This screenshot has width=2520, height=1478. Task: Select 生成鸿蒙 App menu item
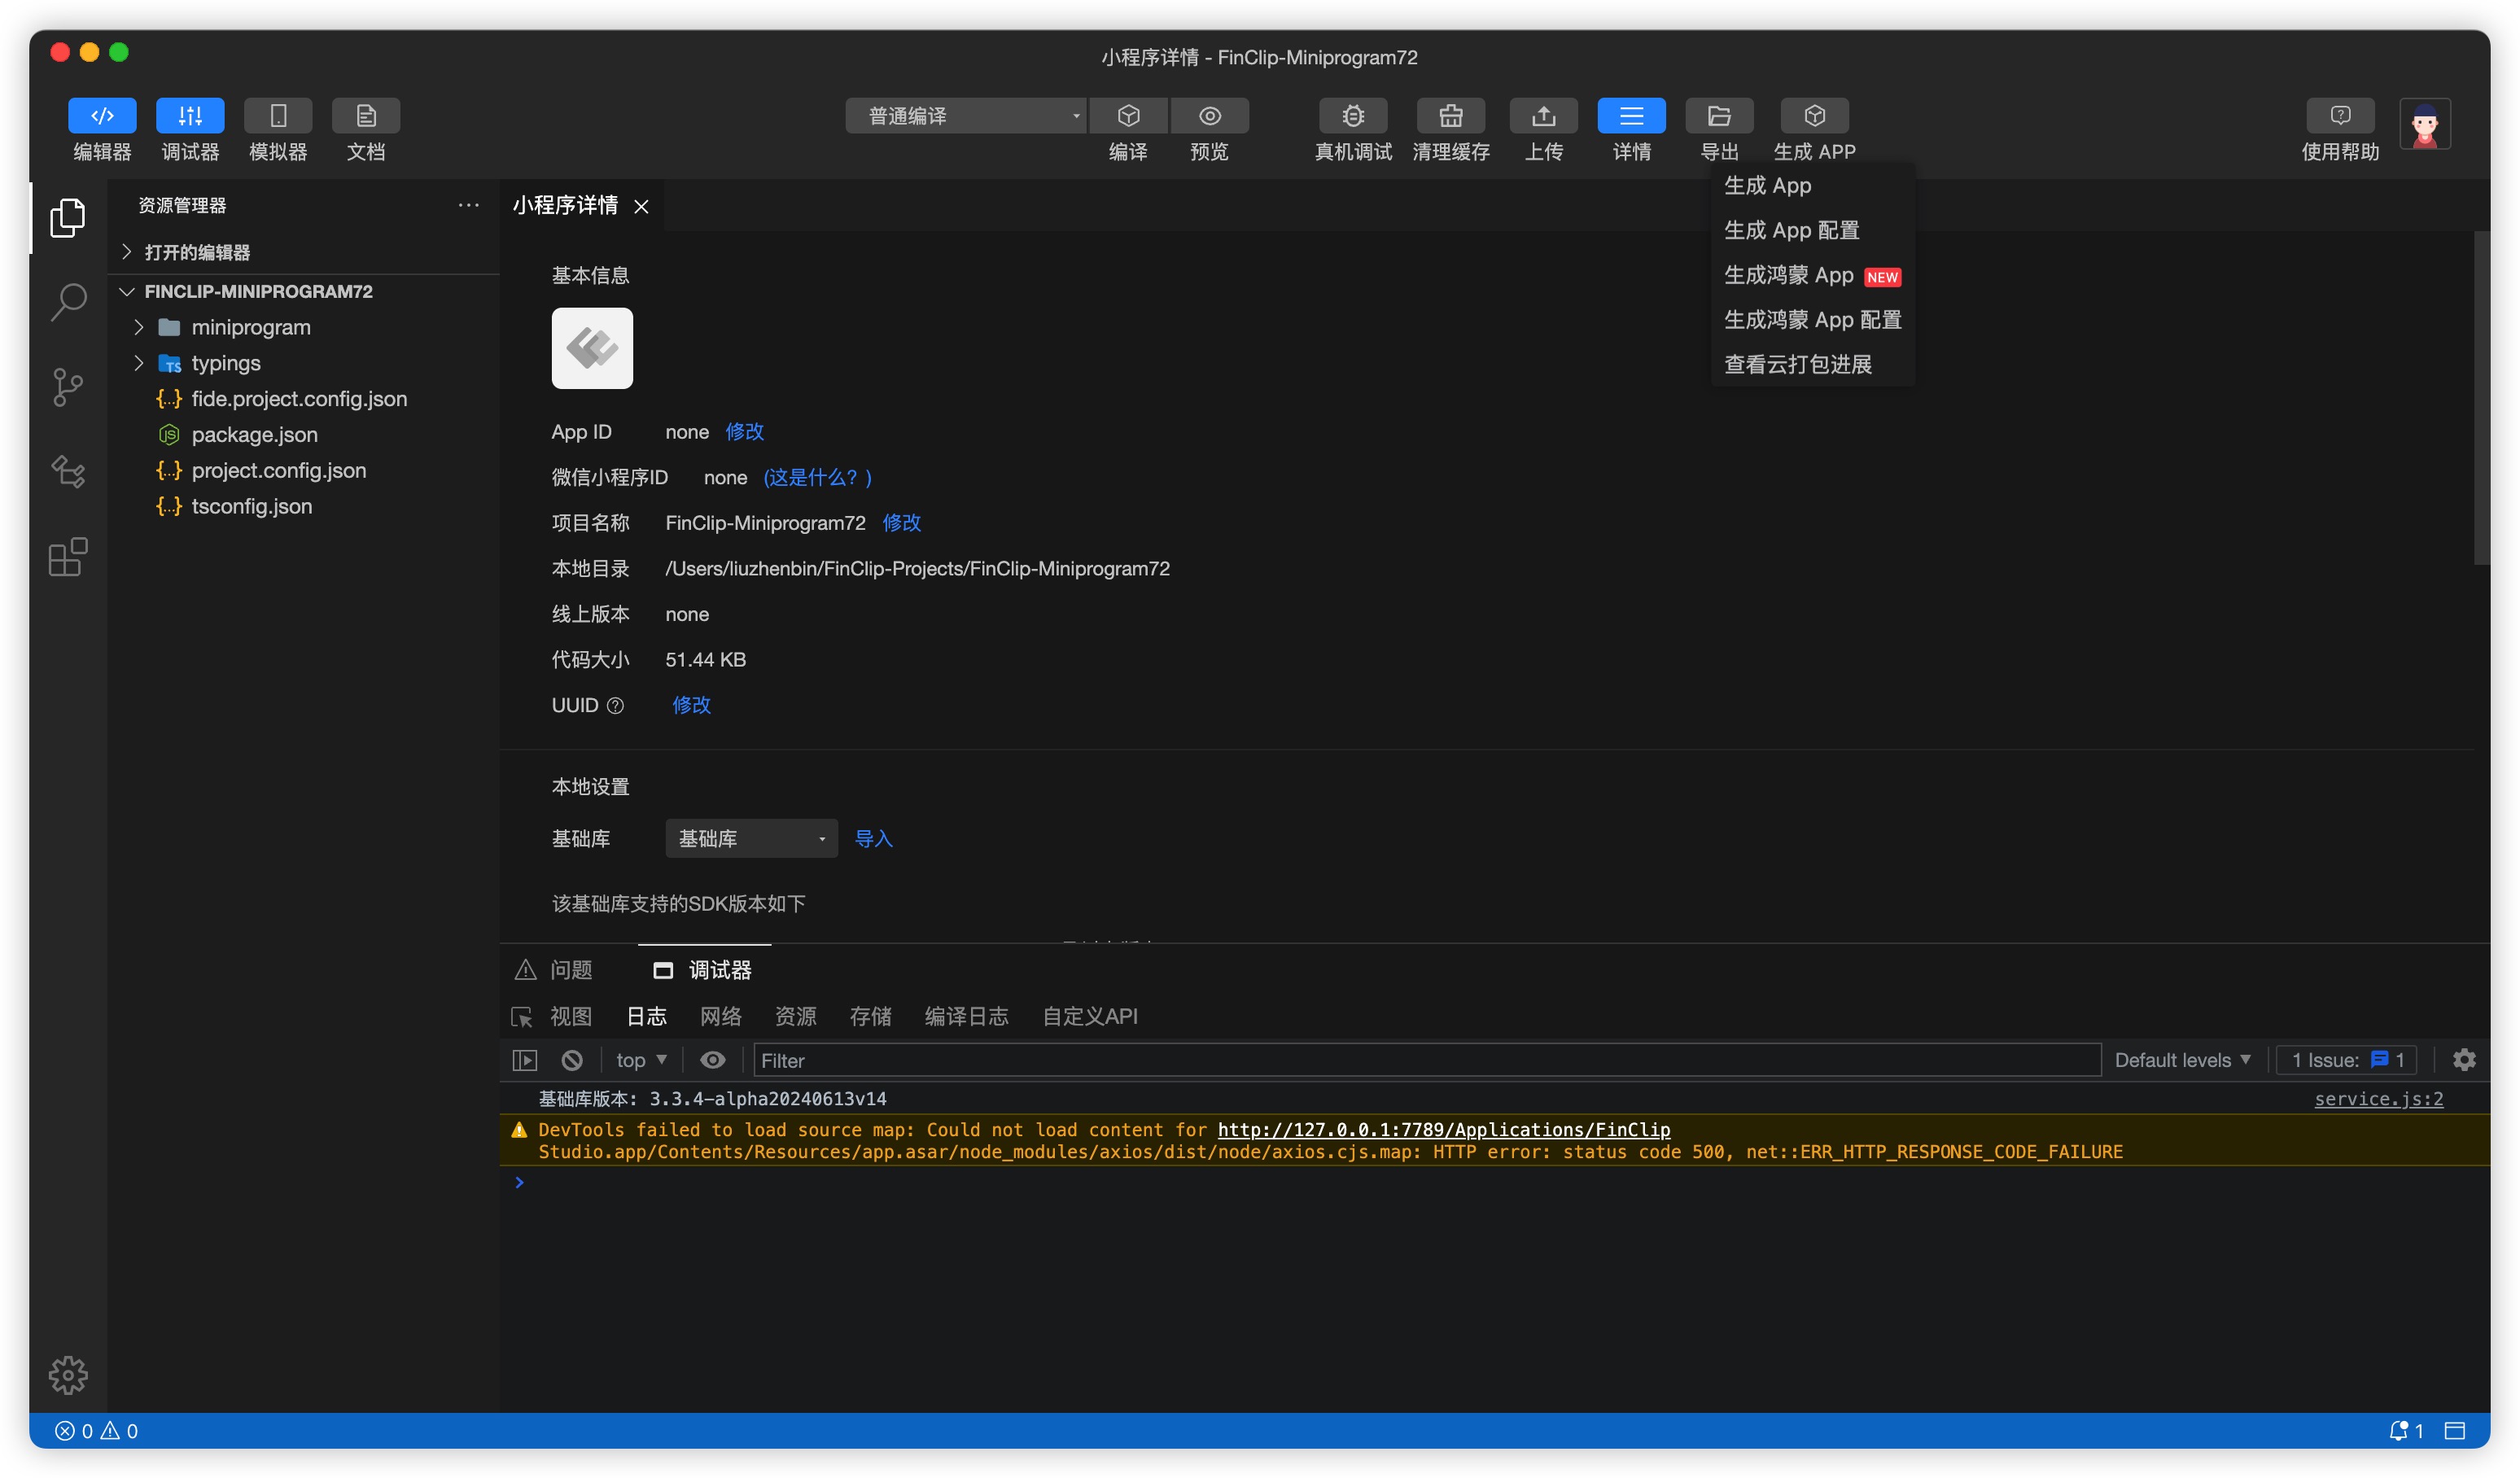point(1788,275)
